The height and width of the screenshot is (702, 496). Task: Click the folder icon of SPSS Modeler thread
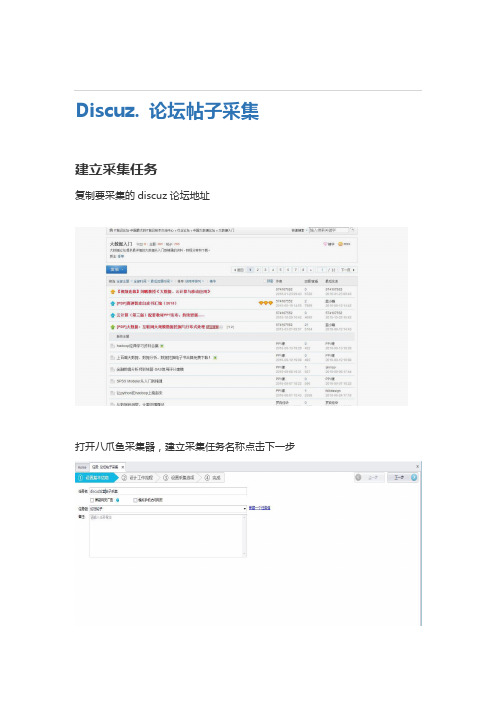(113, 381)
